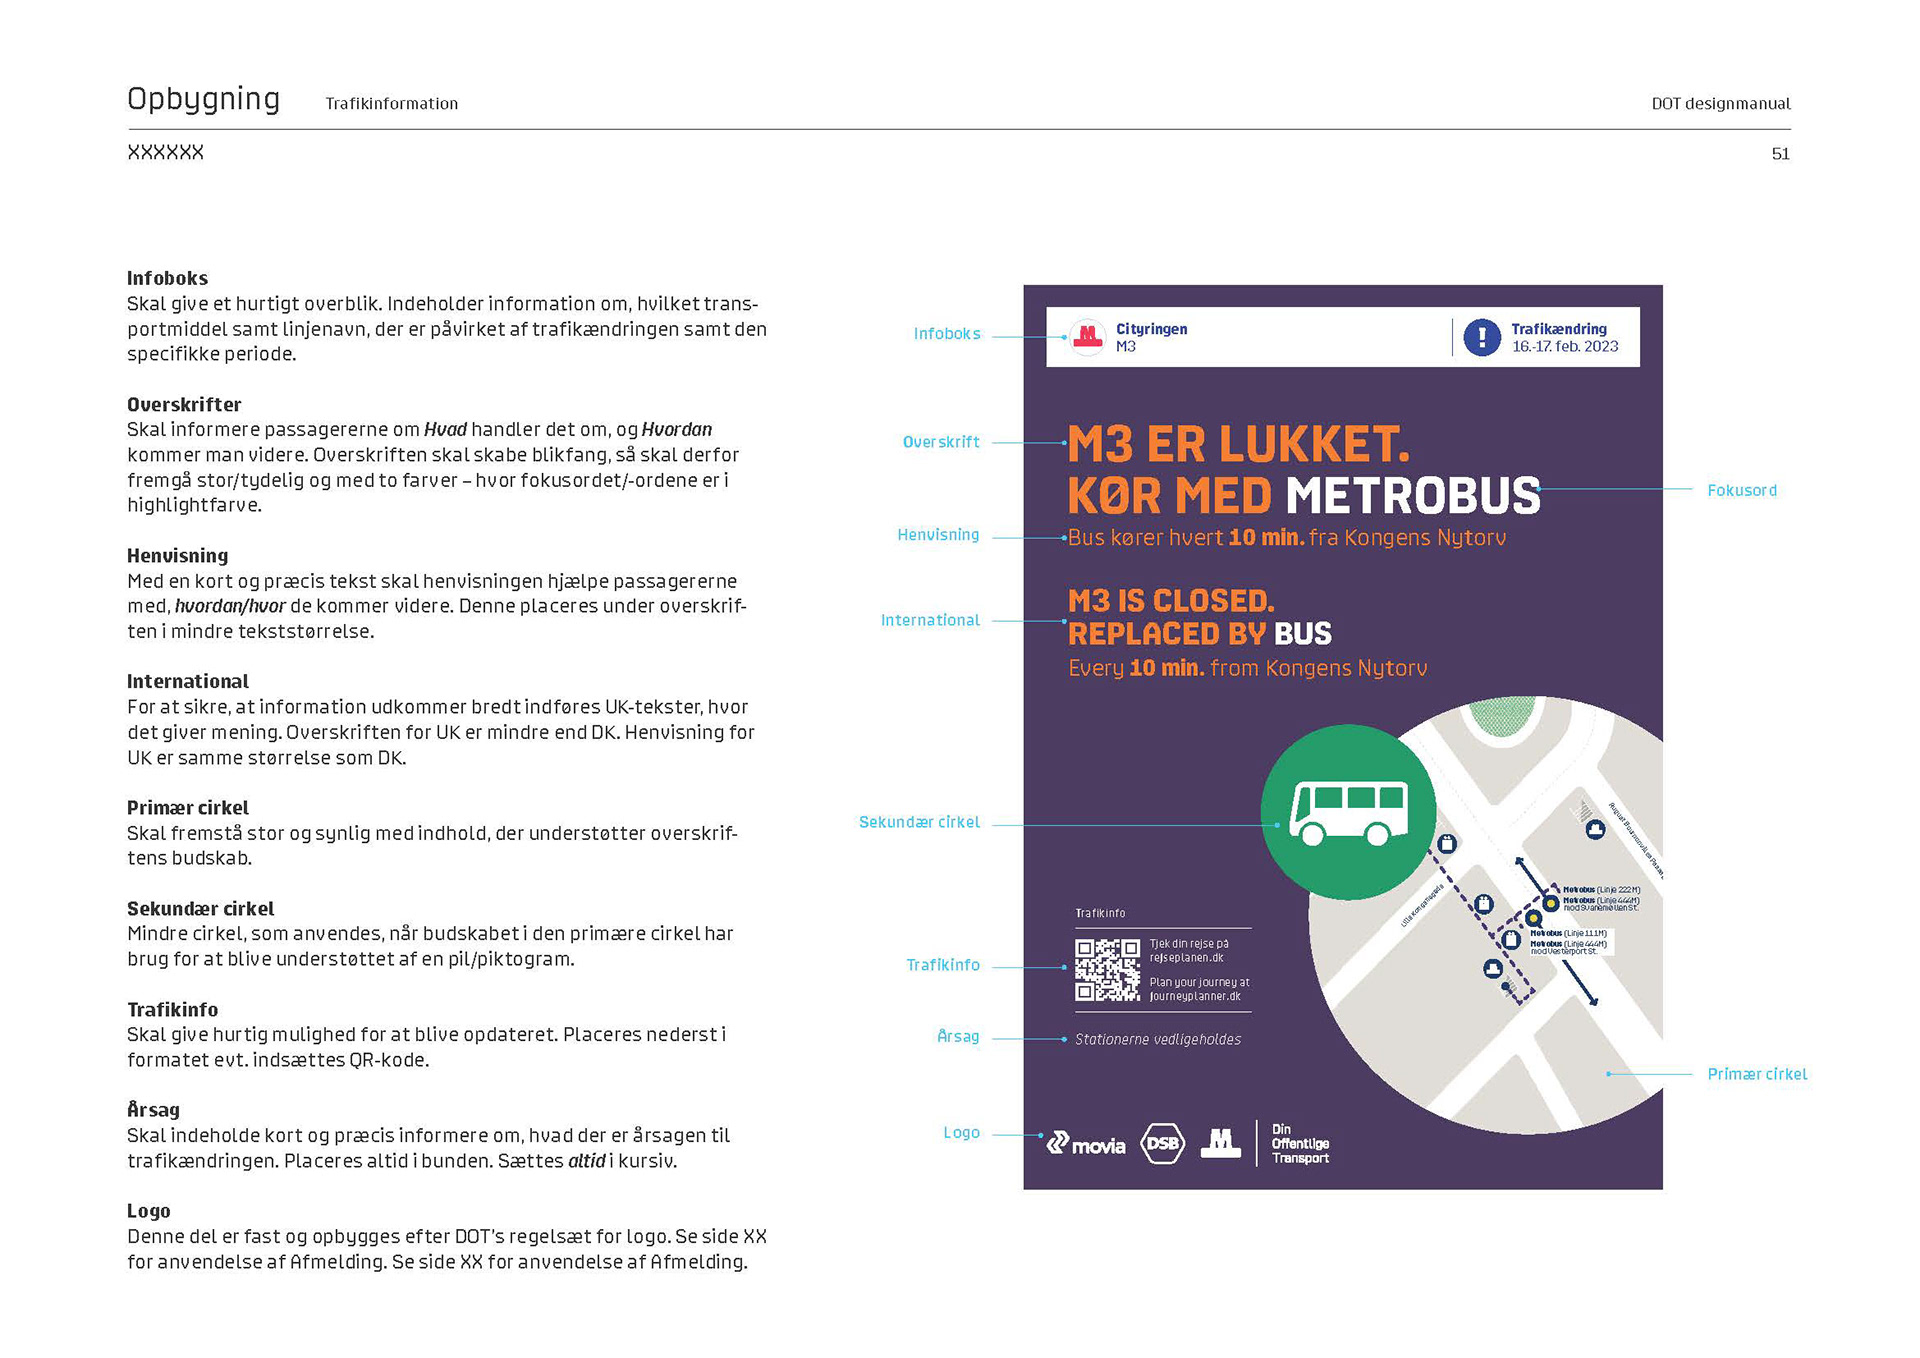Click the Trafikændring date 16.-17. feb. 2023
The height and width of the screenshot is (1358, 1920).
coord(1564,346)
